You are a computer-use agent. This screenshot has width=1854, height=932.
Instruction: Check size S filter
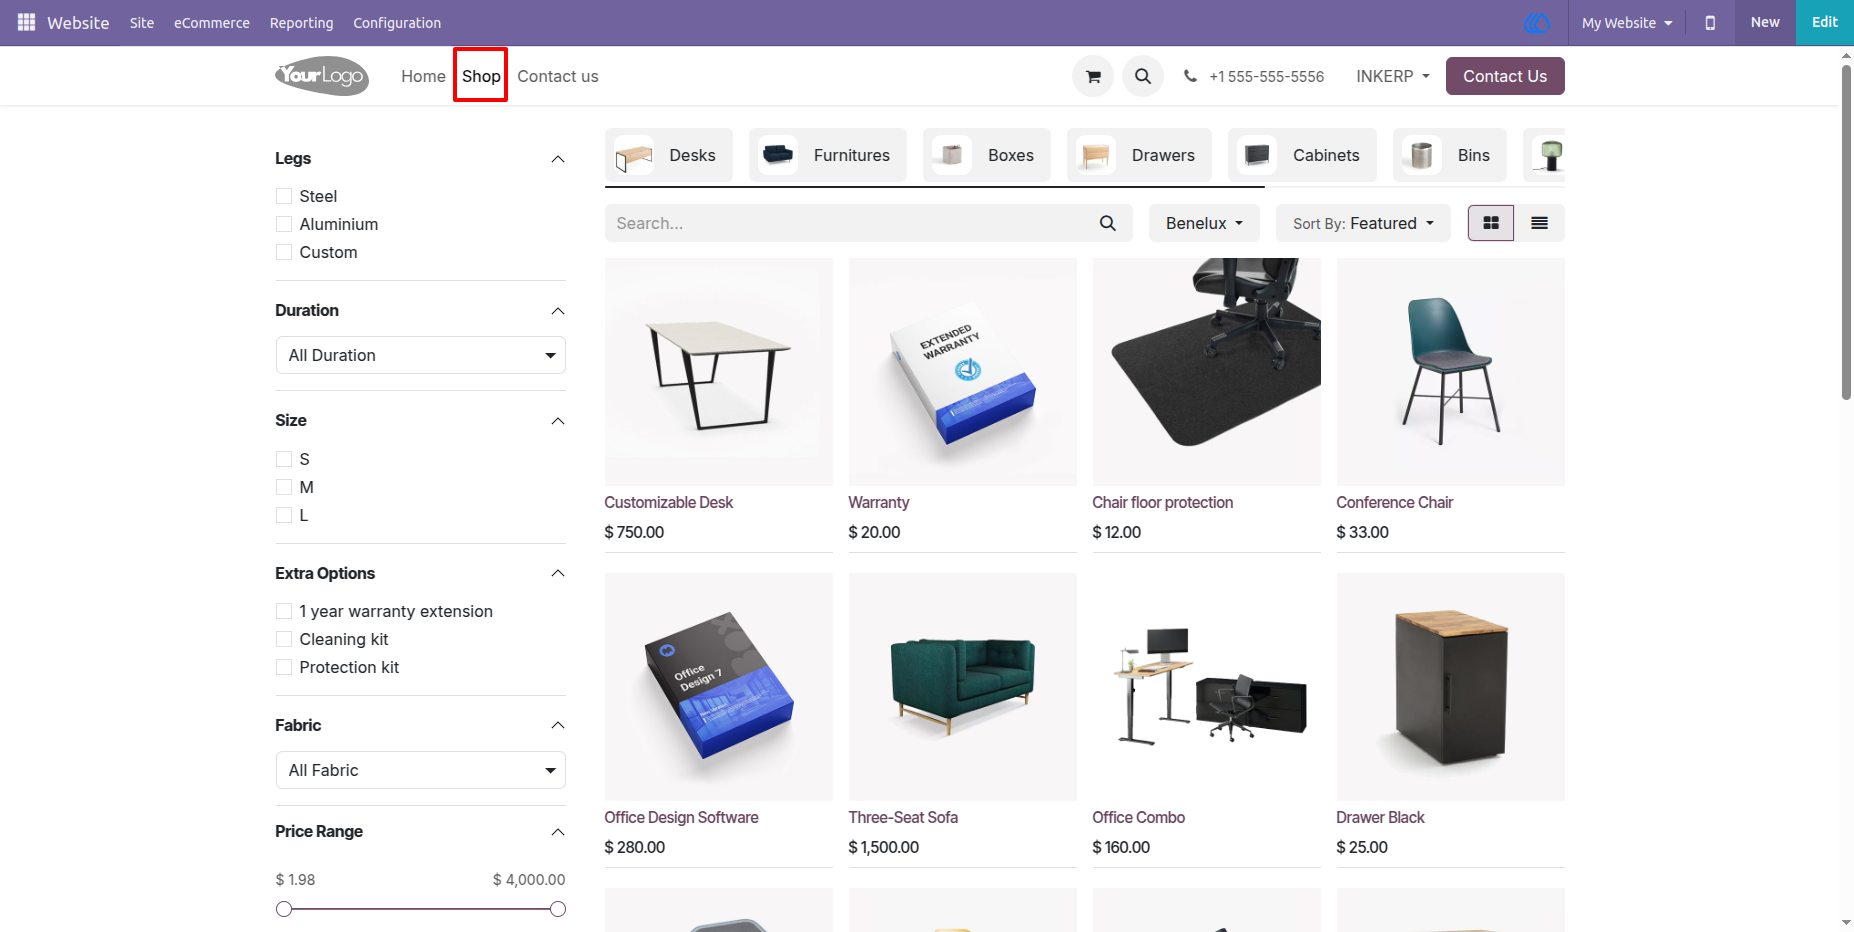point(284,459)
